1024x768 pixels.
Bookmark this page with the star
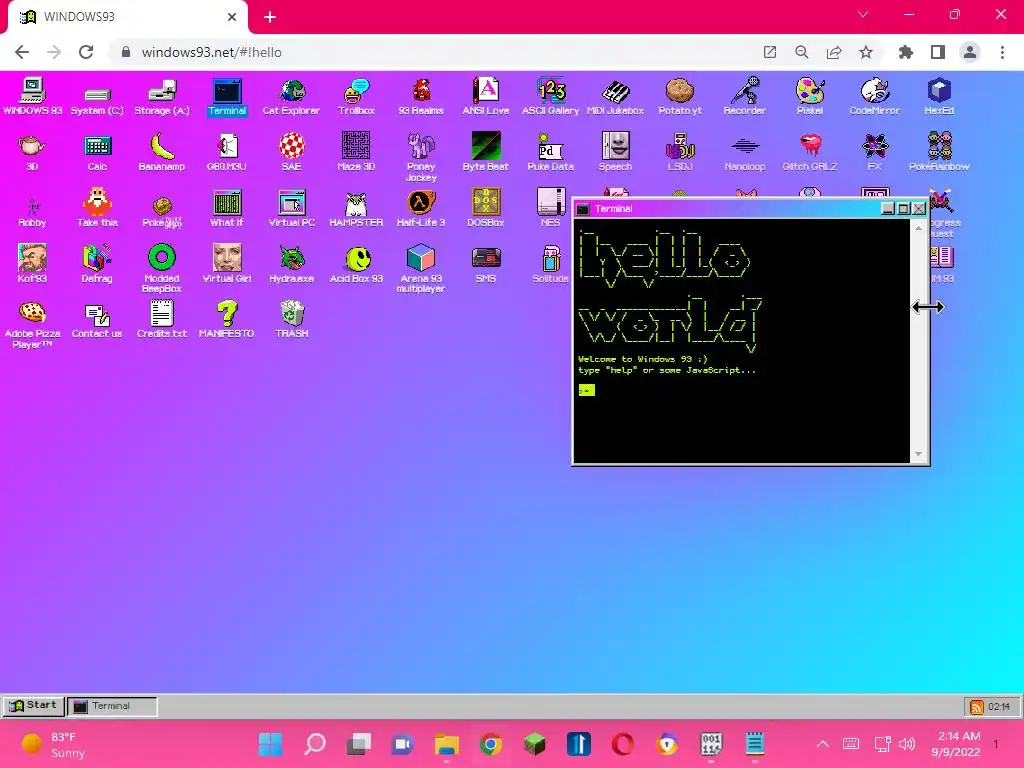(x=866, y=52)
